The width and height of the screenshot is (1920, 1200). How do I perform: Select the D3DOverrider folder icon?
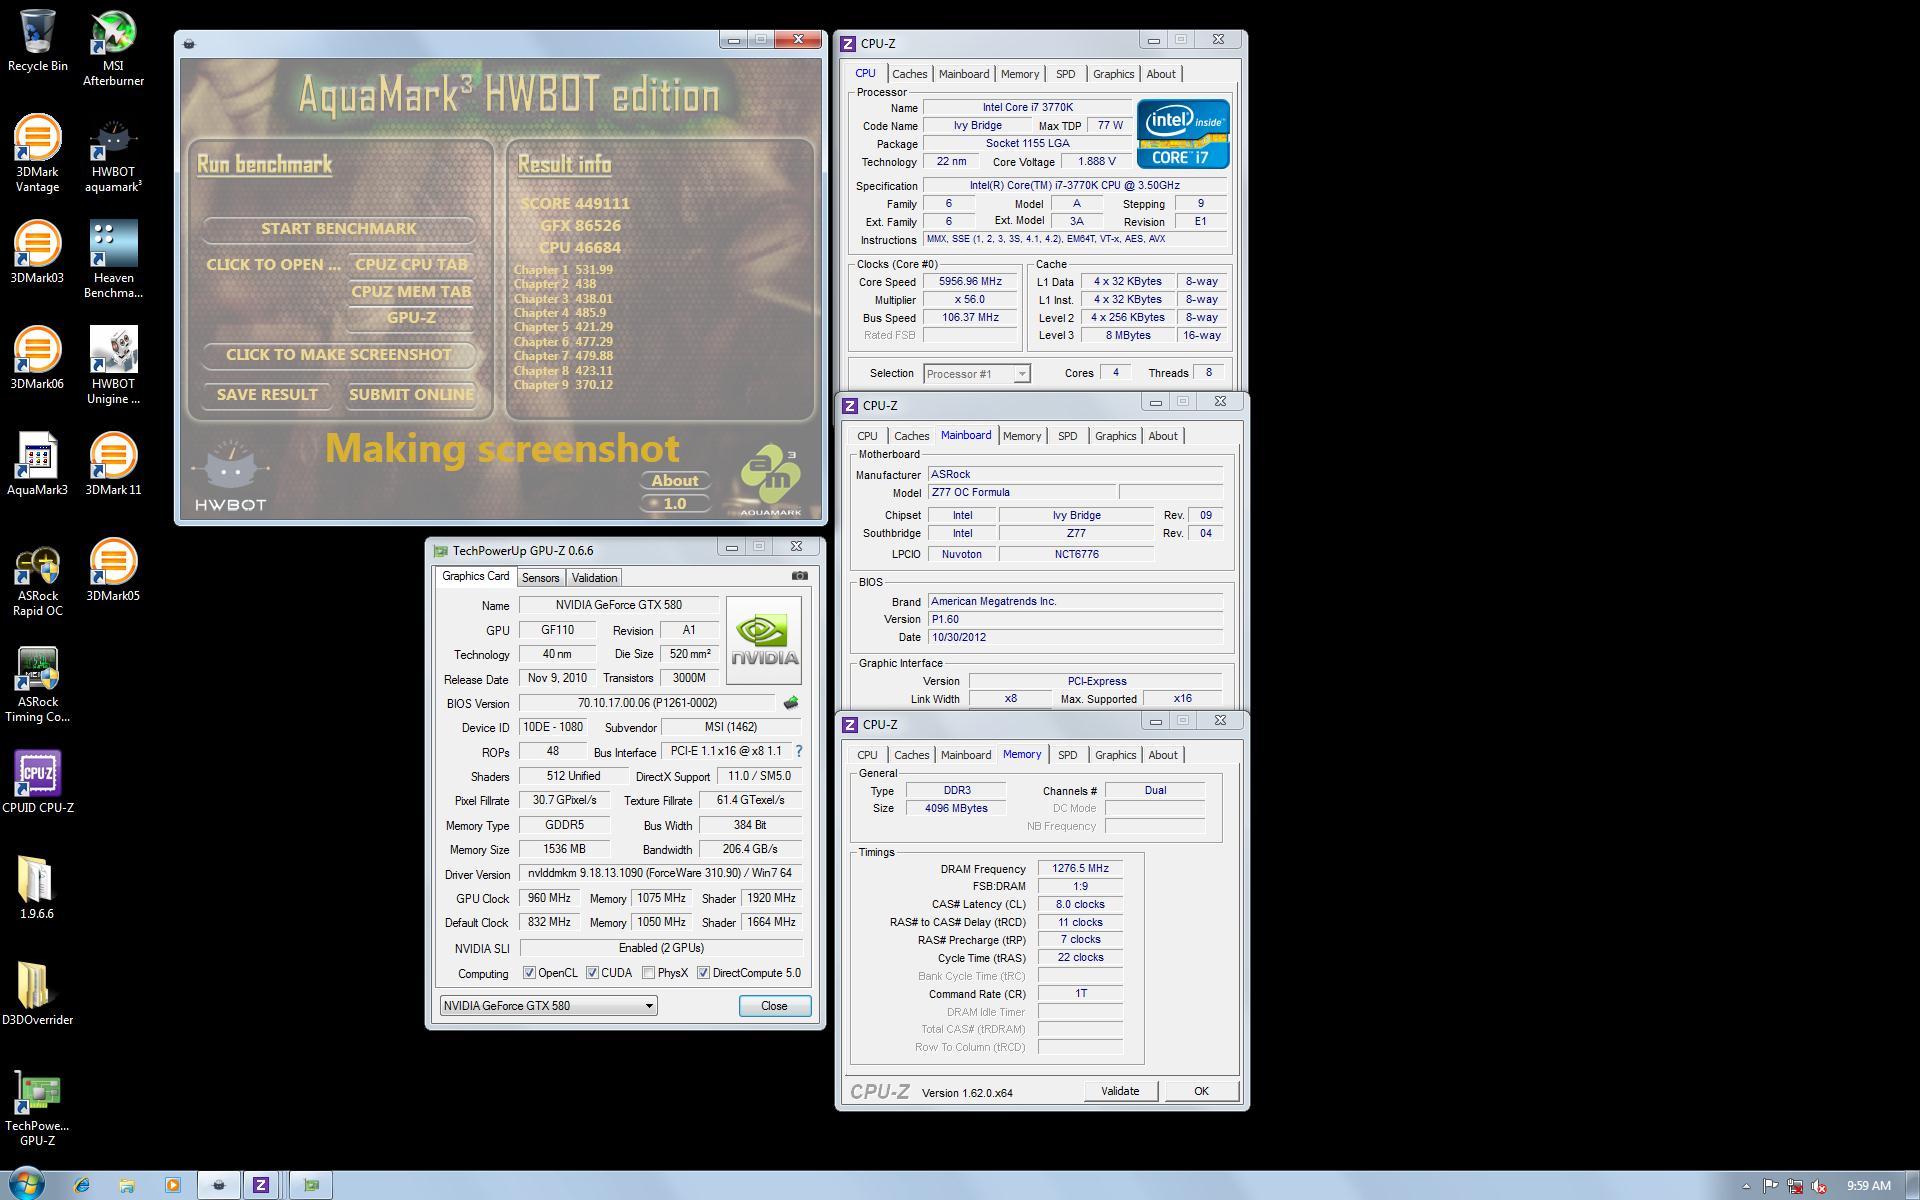point(37,995)
